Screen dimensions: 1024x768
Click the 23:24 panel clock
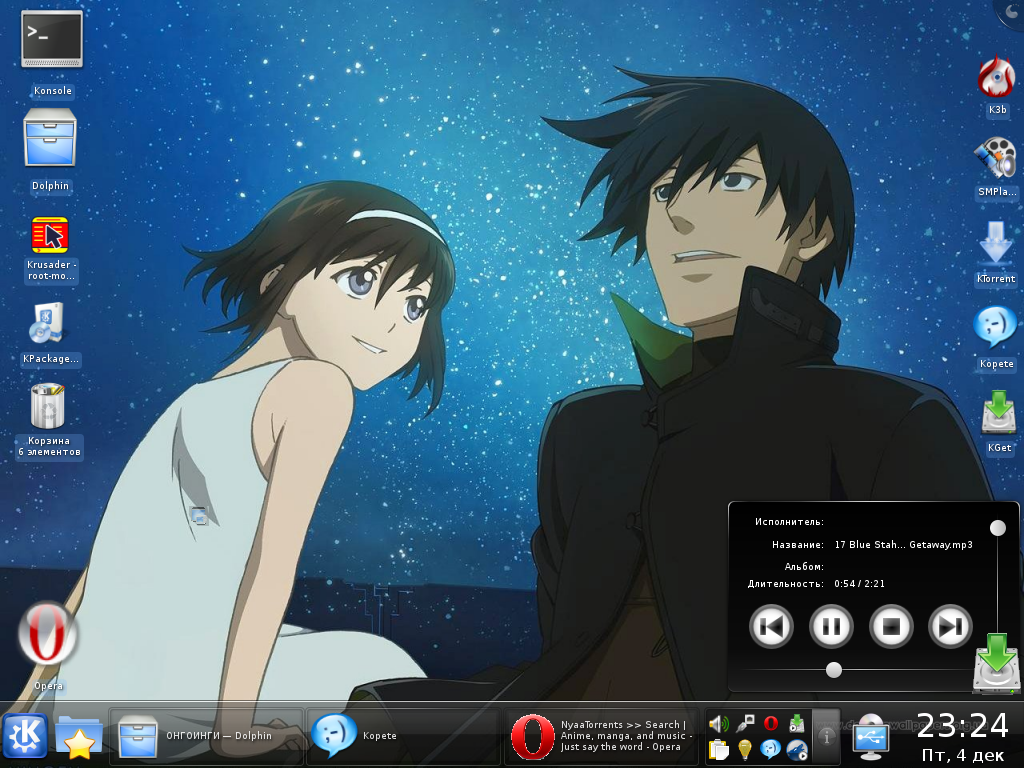[x=963, y=726]
